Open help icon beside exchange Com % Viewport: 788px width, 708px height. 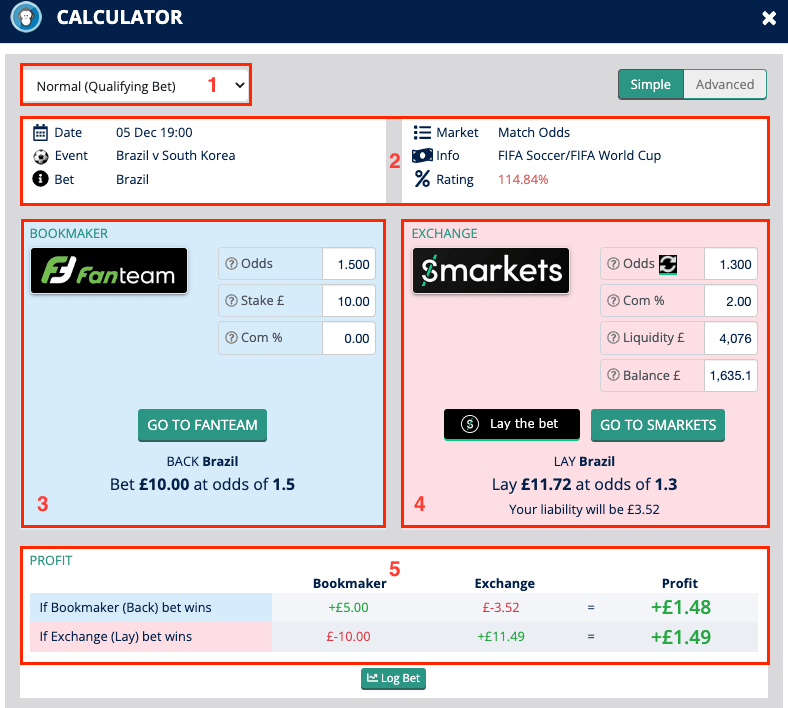(x=613, y=300)
